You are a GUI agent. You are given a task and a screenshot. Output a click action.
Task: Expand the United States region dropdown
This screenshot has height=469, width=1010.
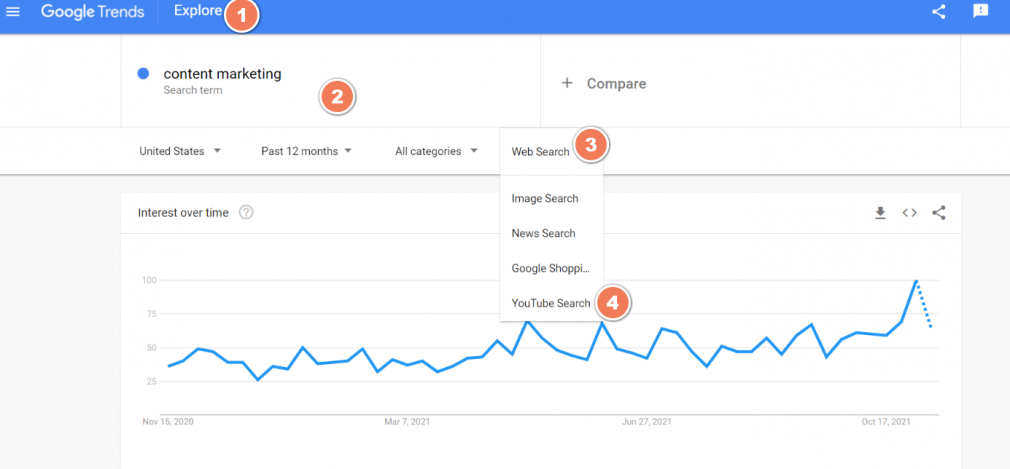(180, 151)
